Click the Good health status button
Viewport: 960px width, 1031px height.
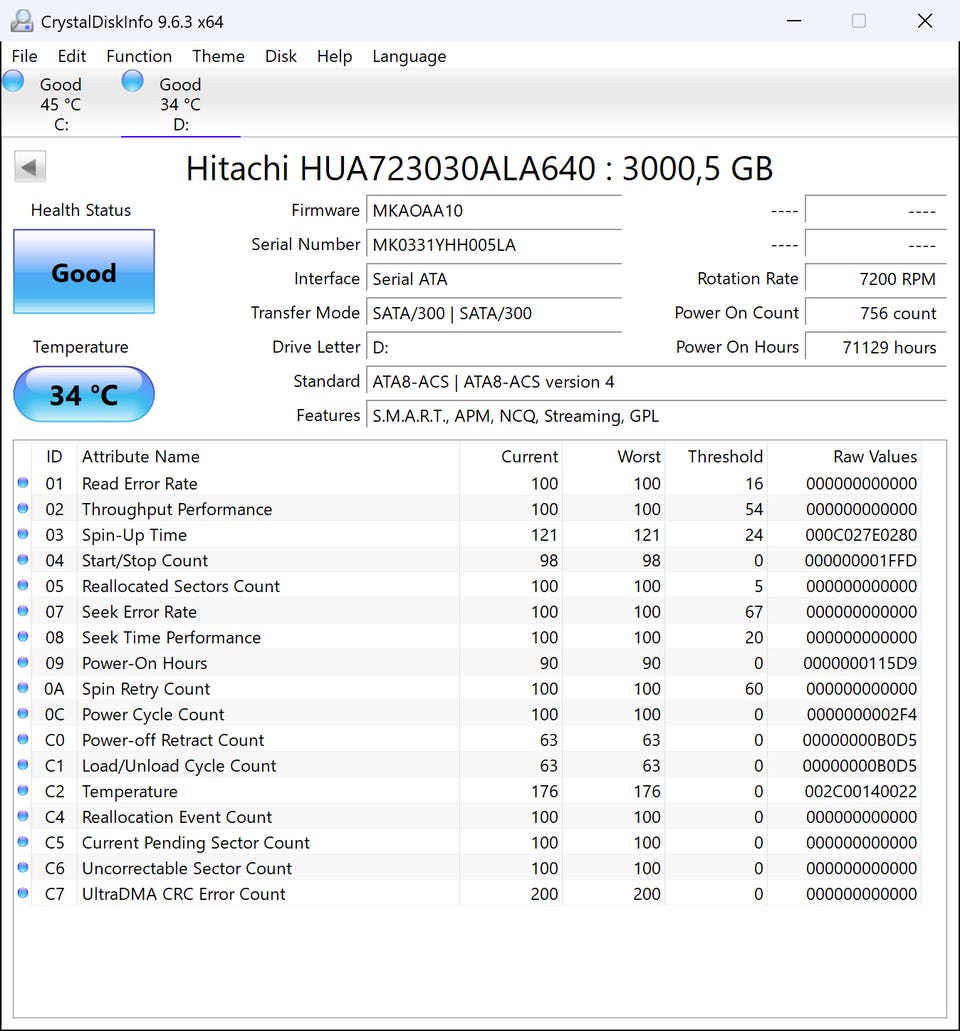tap(84, 272)
